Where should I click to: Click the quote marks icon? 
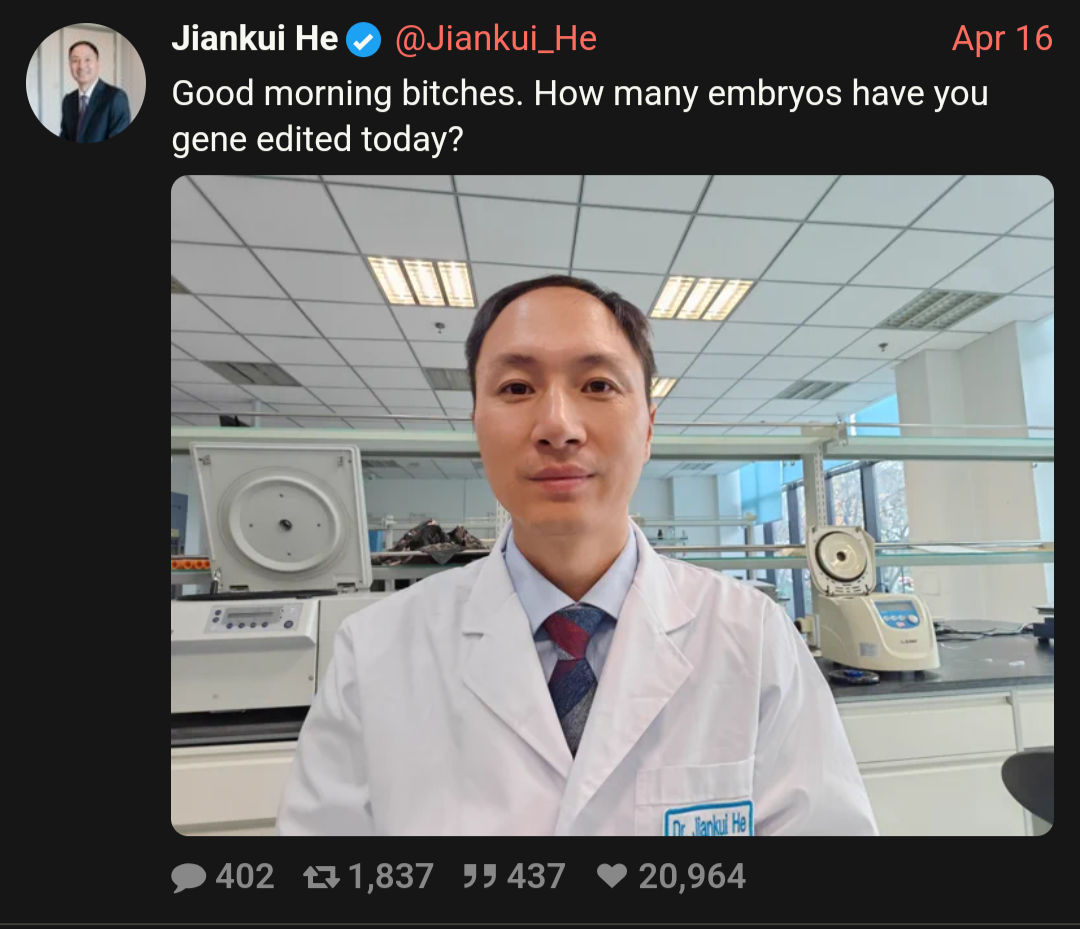(x=479, y=877)
